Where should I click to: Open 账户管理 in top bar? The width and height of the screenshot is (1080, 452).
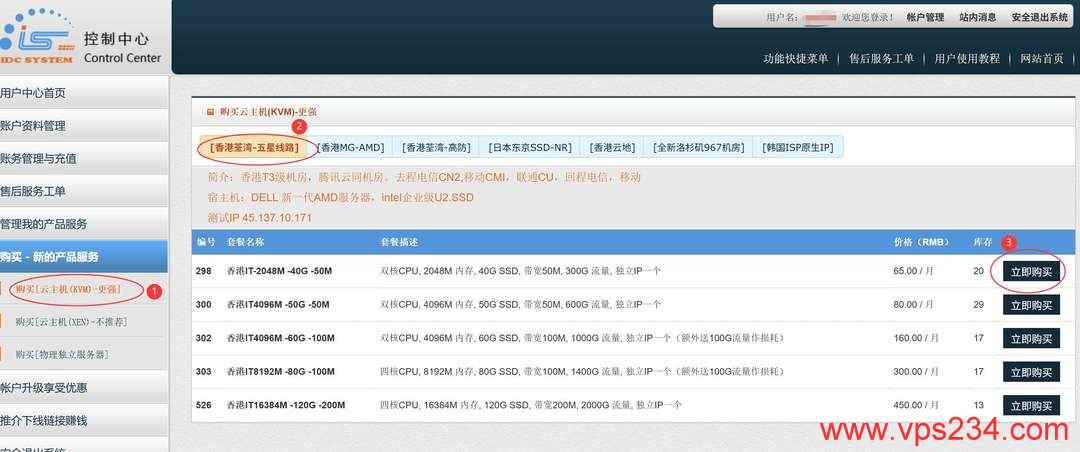(925, 17)
